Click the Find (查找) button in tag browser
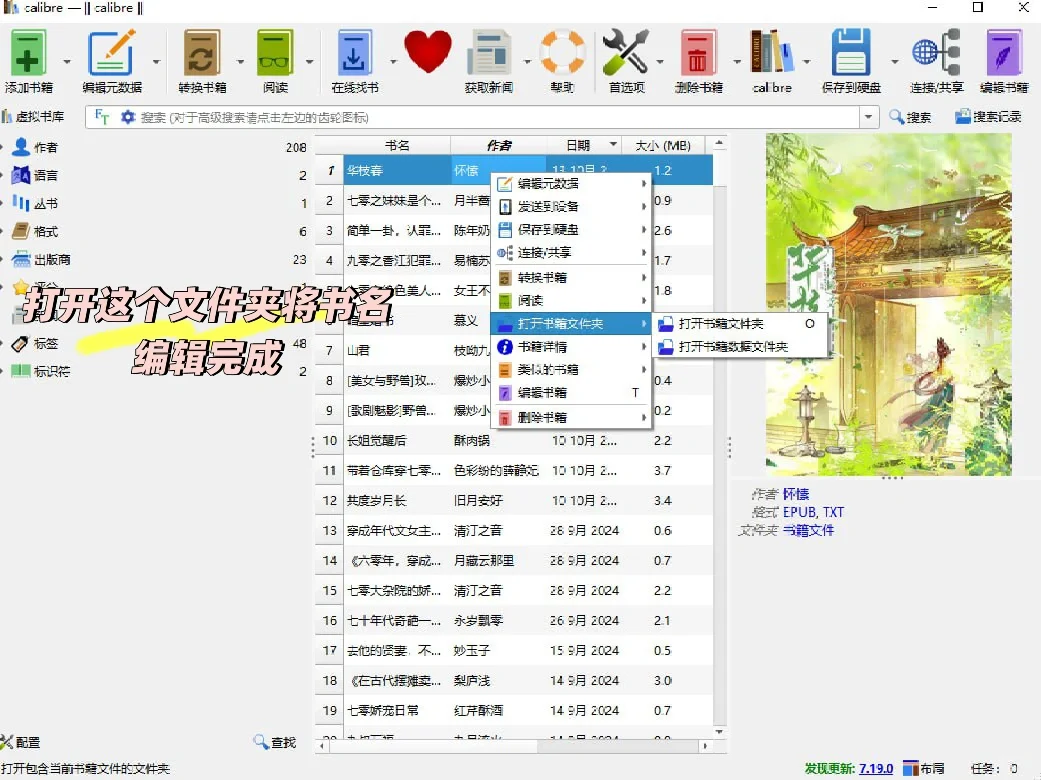Viewport: 1041px width, 780px height. pyautogui.click(x=274, y=742)
